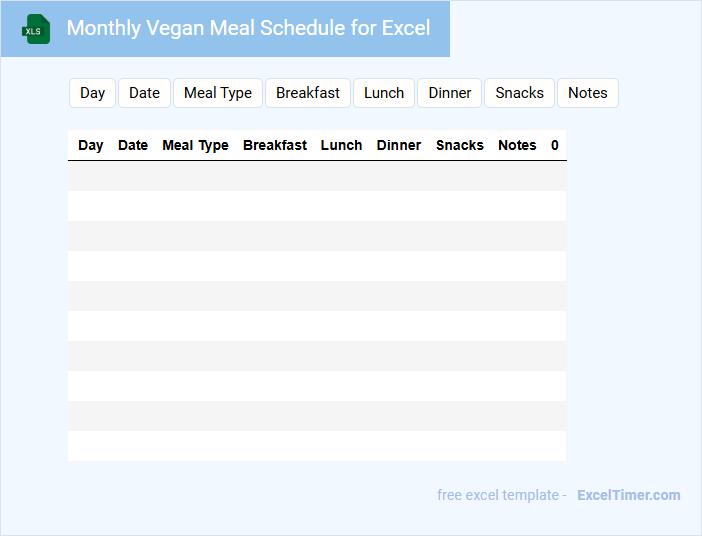Click the Dinner table column header
Viewport: 702px width, 536px height.
(x=399, y=145)
